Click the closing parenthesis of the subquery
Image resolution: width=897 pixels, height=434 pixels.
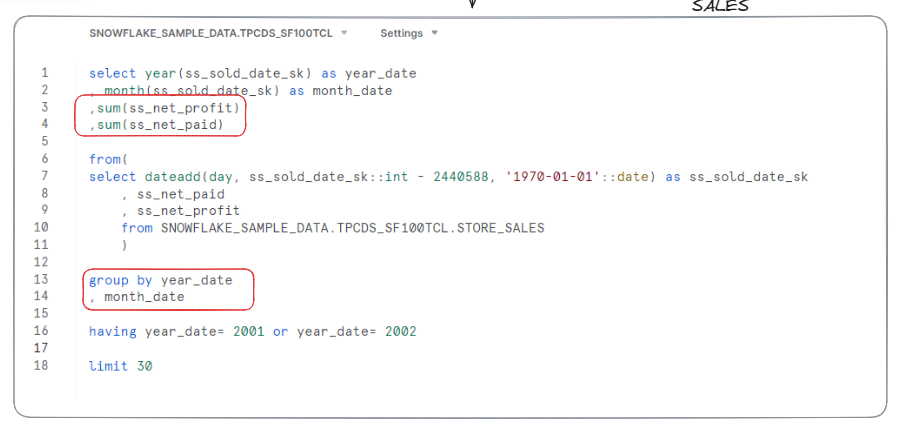tap(125, 245)
